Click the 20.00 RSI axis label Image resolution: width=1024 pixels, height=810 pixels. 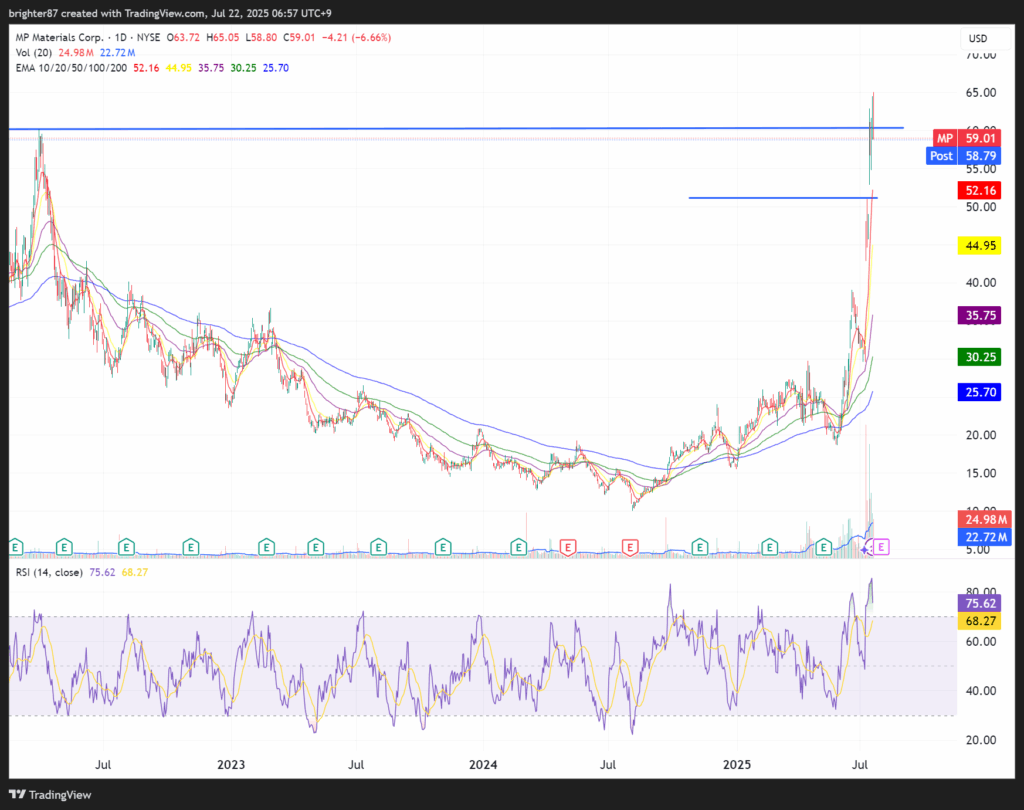click(981, 739)
